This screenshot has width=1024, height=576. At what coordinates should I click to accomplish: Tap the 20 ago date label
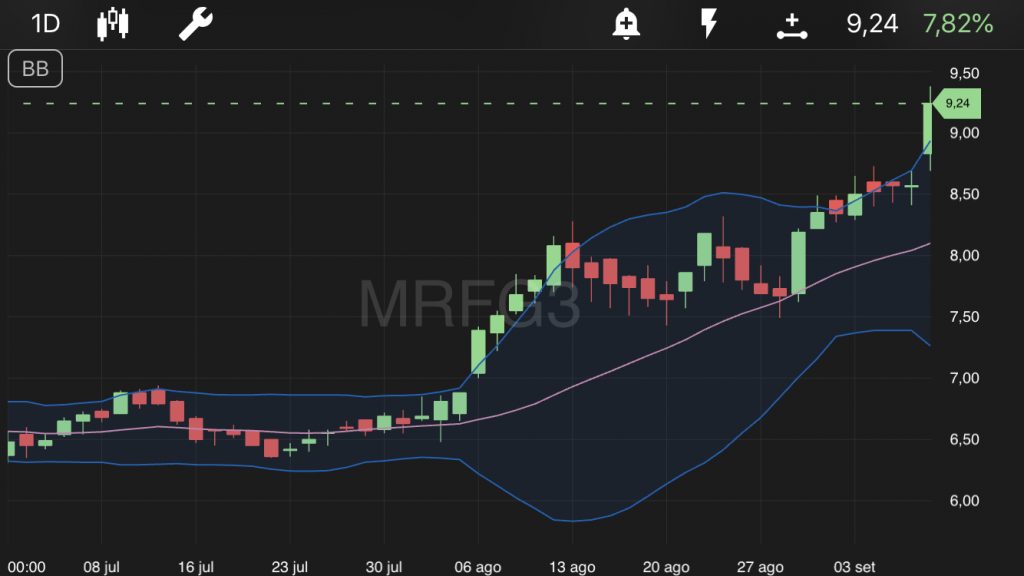coord(666,567)
